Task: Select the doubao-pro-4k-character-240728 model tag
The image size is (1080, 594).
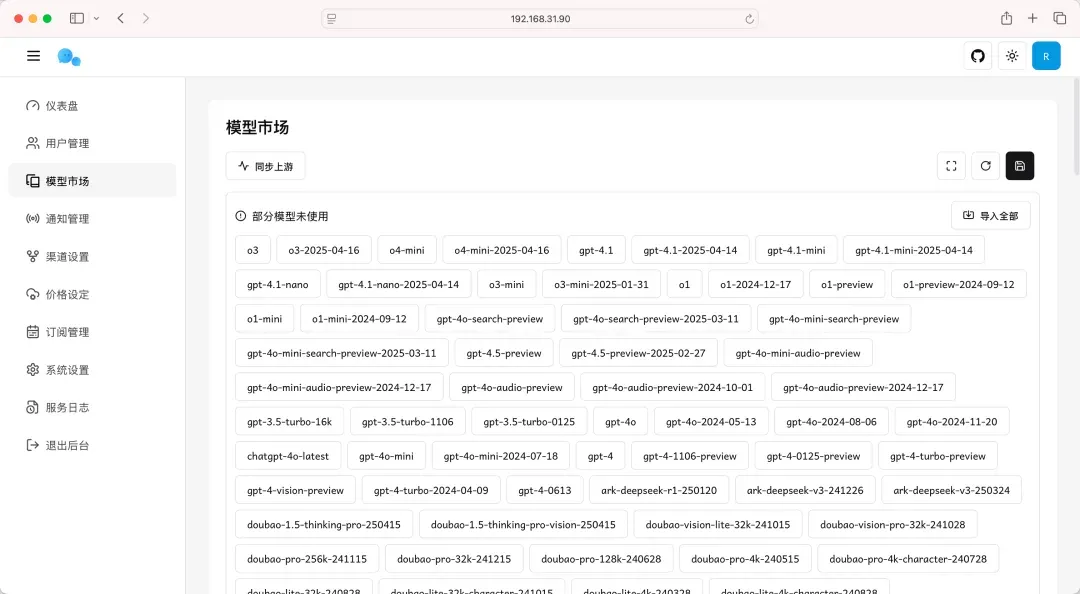Action: coord(908,559)
